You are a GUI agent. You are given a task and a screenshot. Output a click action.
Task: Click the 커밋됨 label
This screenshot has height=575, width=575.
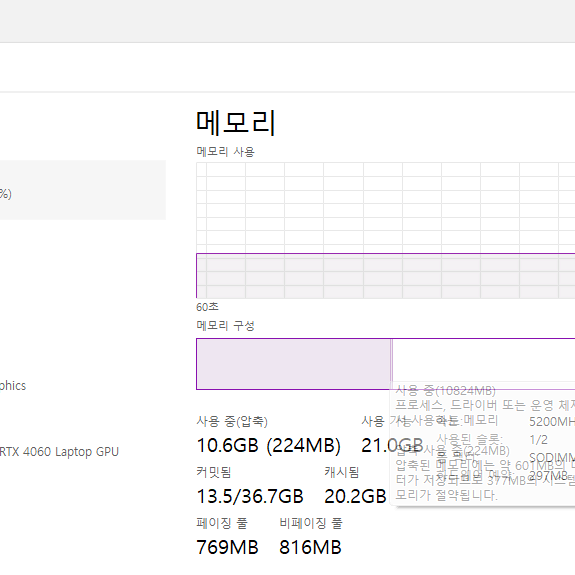[213, 472]
